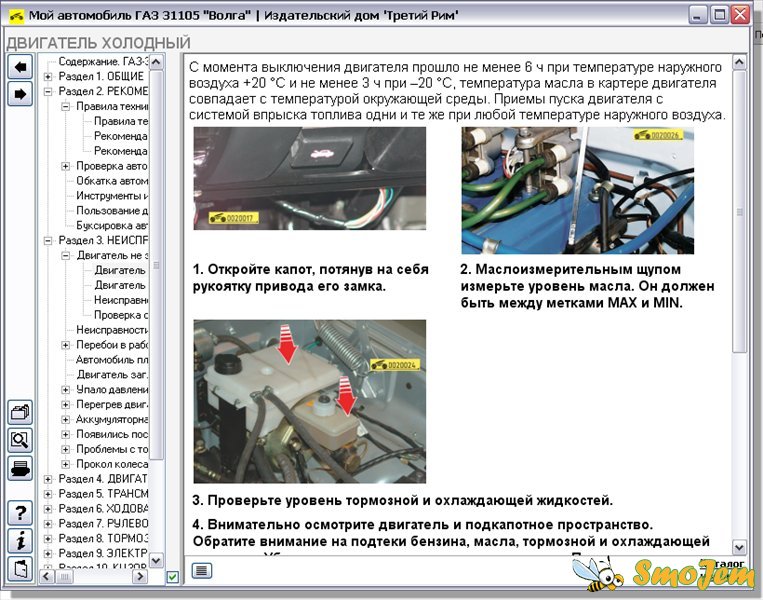Open the info 'i' icon
This screenshot has height=600, width=763.
pos(20,541)
